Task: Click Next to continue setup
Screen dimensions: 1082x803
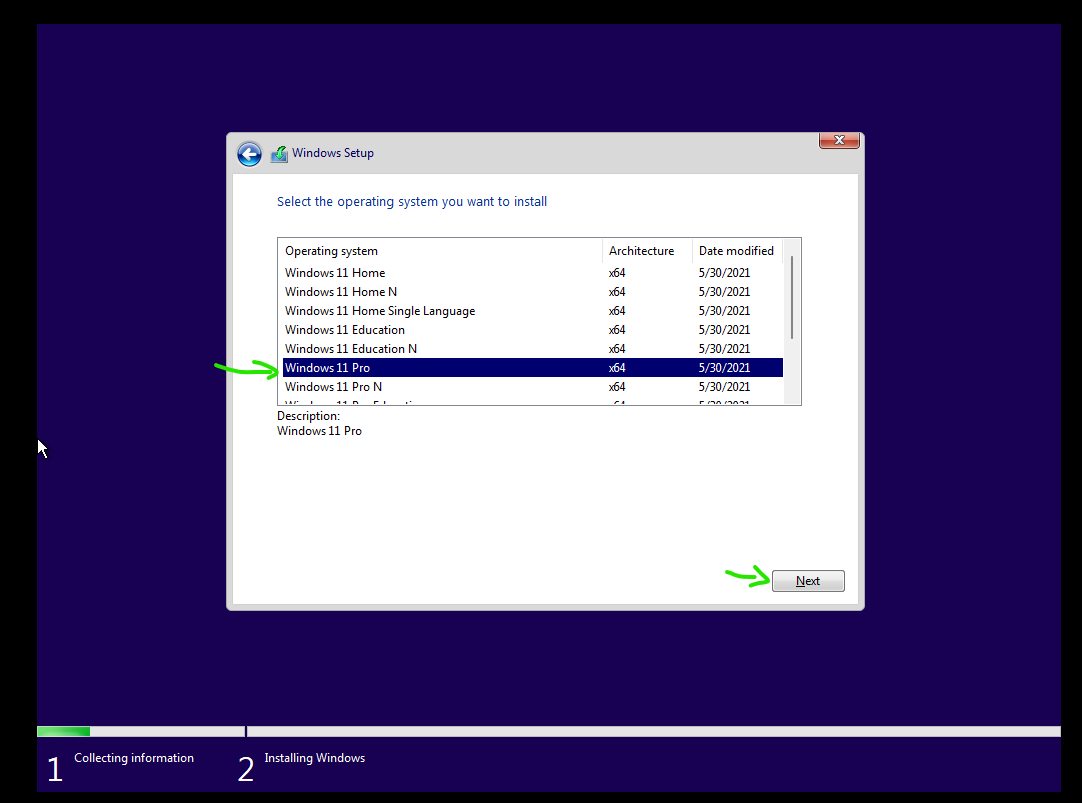Action: pyautogui.click(x=808, y=581)
